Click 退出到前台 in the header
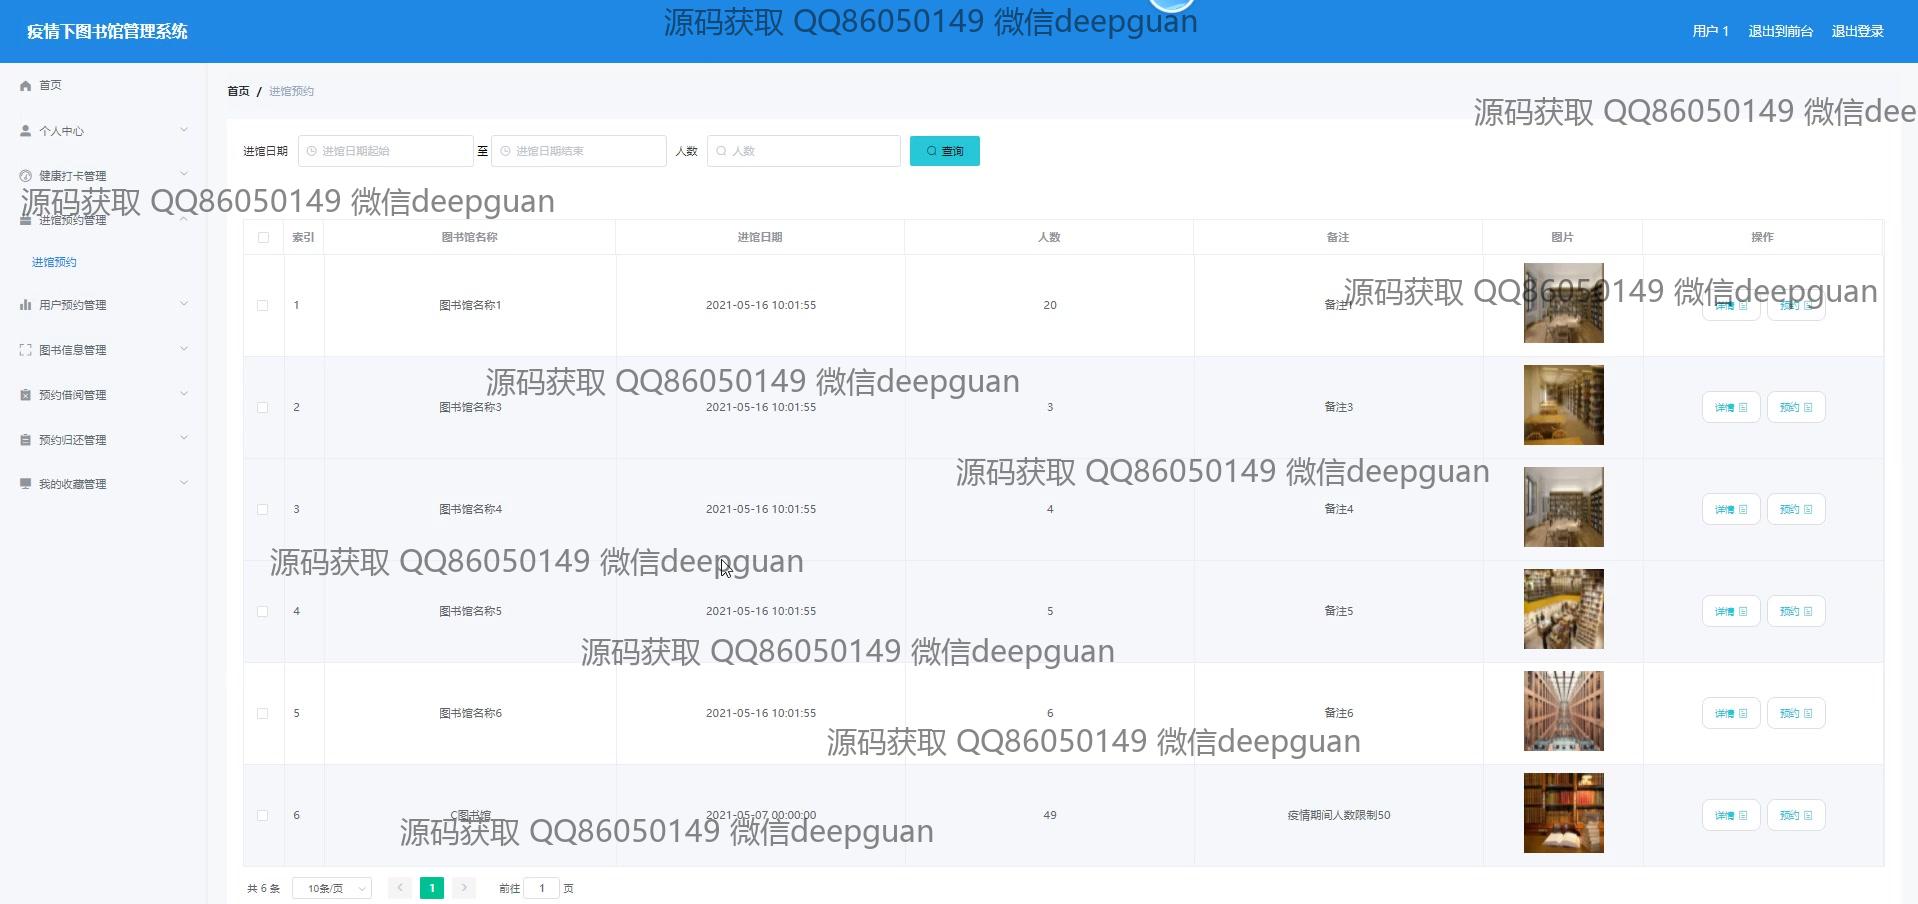 click(1780, 31)
